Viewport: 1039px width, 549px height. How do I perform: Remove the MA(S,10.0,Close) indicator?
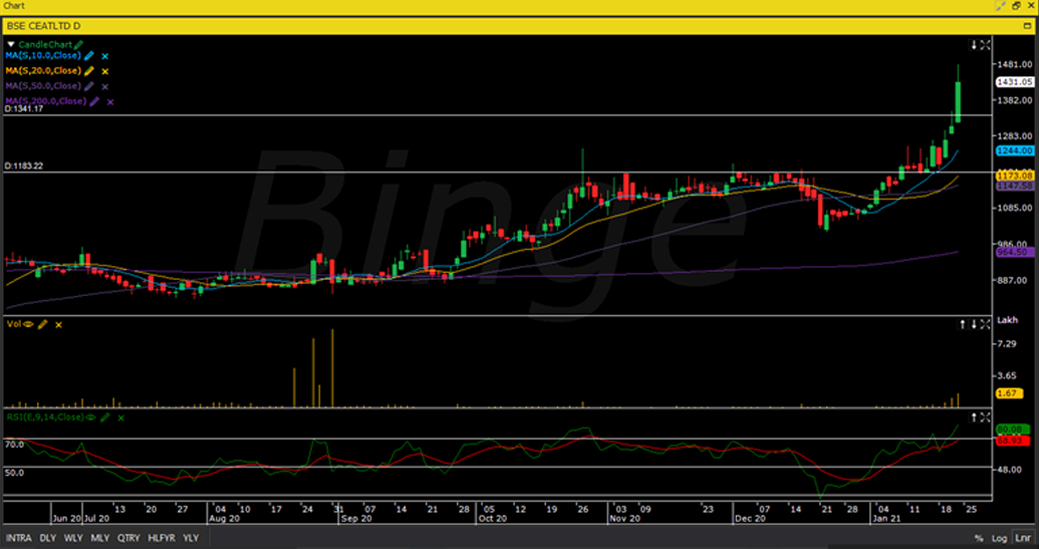tap(105, 57)
